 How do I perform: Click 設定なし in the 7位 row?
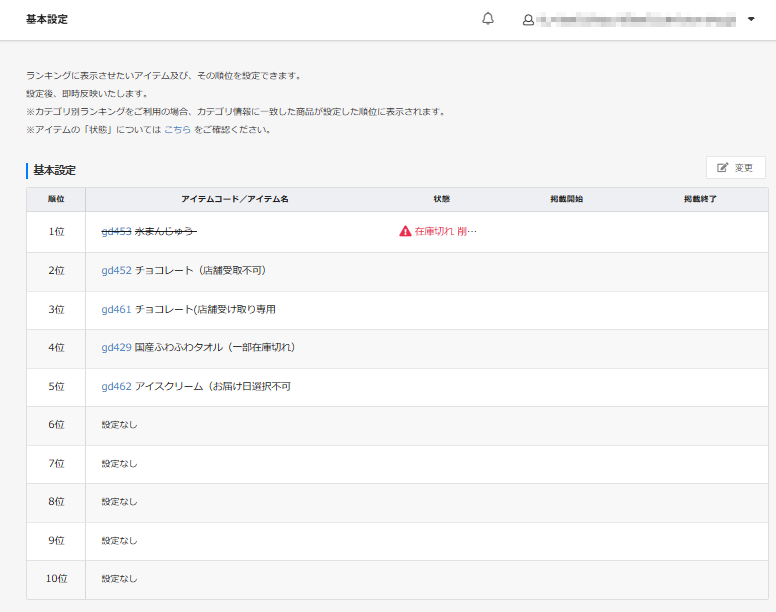click(x=119, y=464)
